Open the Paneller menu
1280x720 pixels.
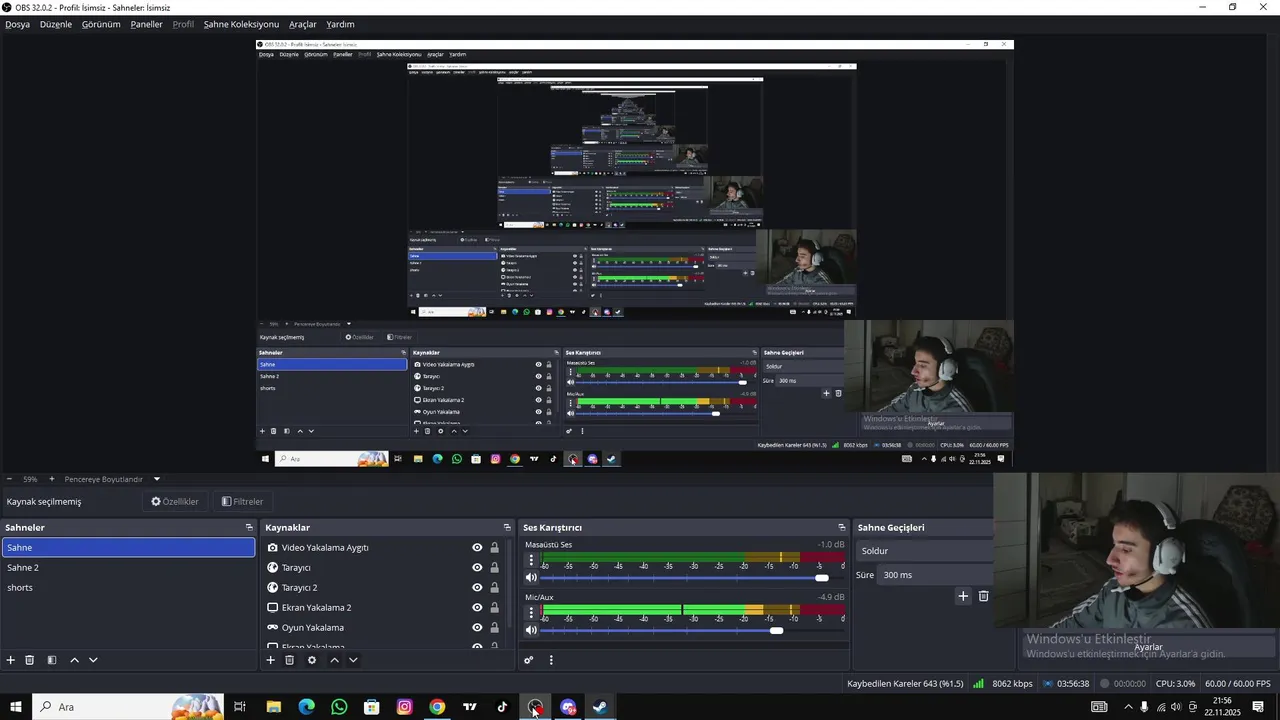[x=147, y=24]
